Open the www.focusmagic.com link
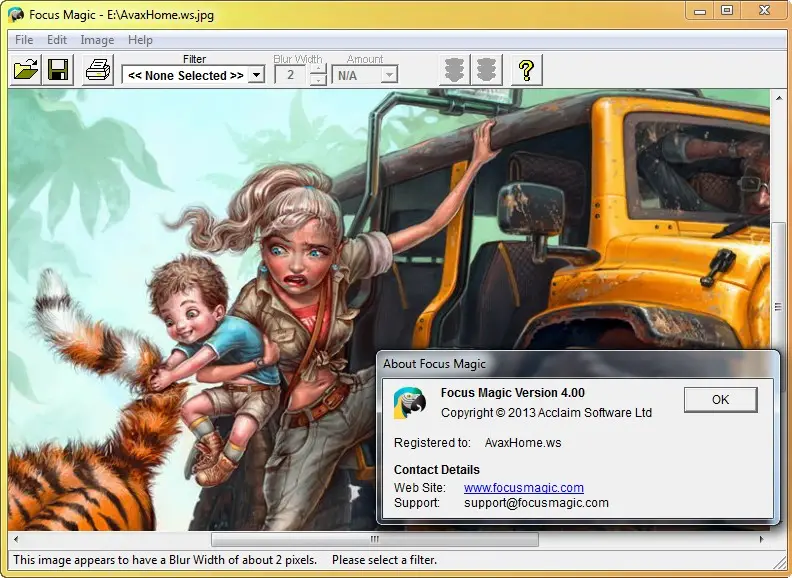 pos(524,488)
